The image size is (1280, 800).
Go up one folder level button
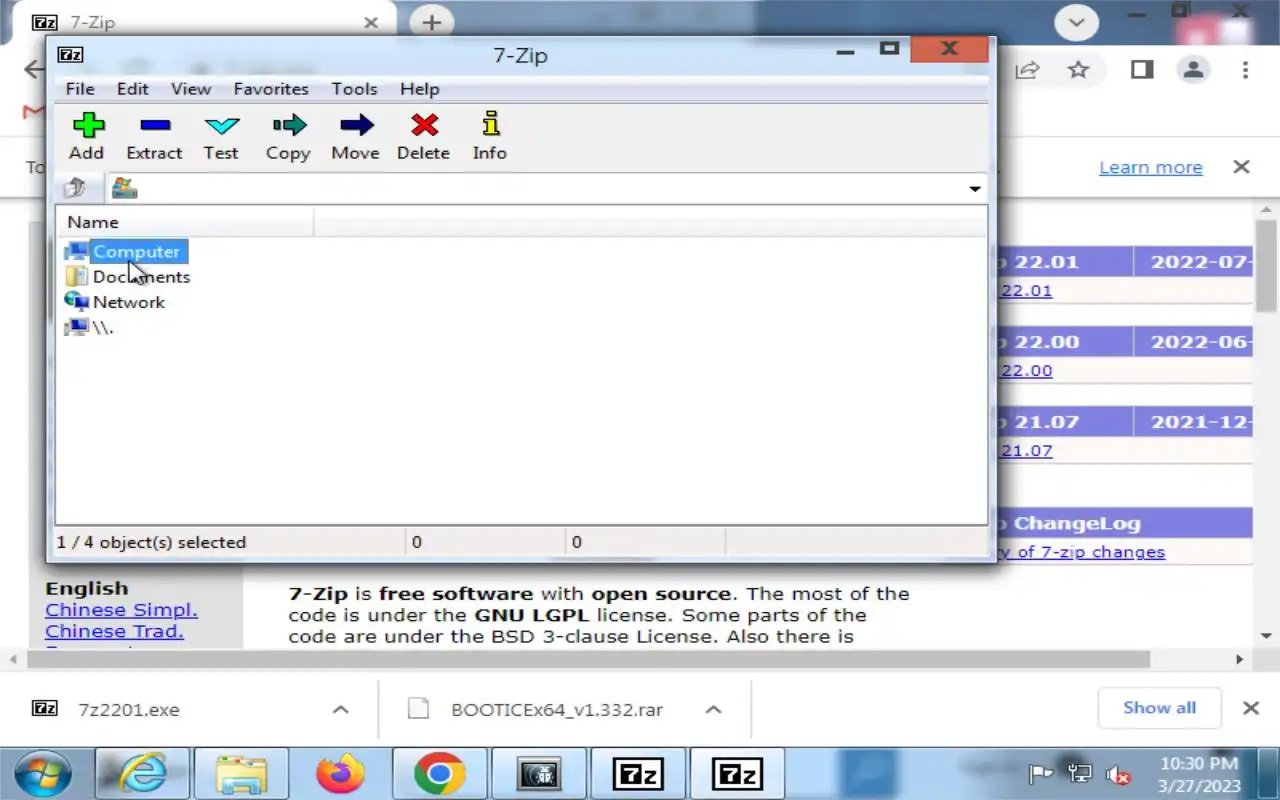point(75,188)
